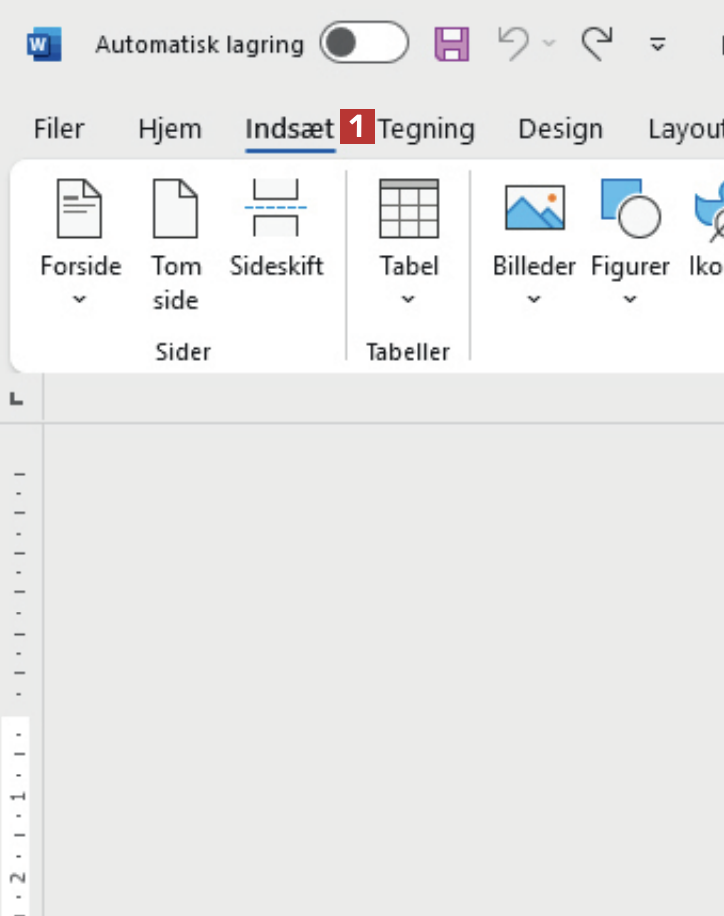Expand the Tabel dropdown chevron
724x916 pixels.
pos(408,299)
